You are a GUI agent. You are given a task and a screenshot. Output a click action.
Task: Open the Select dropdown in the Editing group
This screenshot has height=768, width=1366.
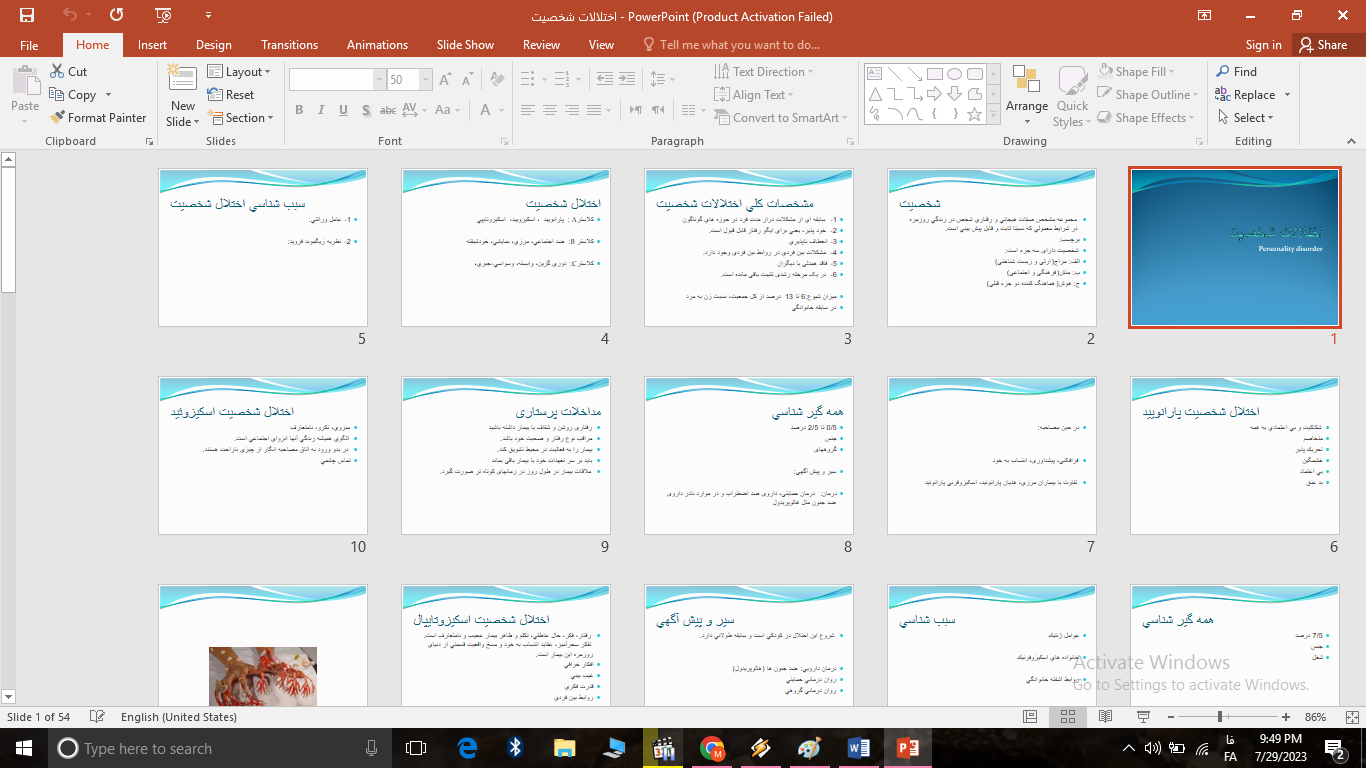(x=1246, y=118)
